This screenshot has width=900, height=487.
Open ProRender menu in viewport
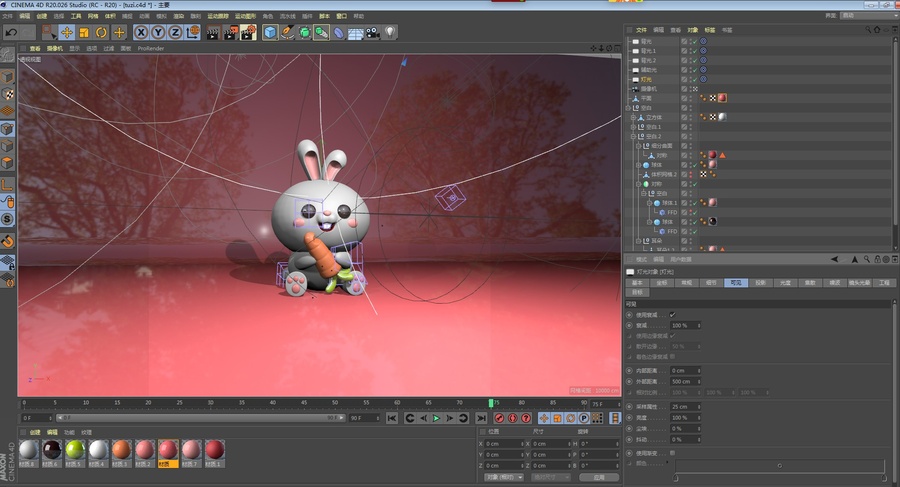(151, 49)
